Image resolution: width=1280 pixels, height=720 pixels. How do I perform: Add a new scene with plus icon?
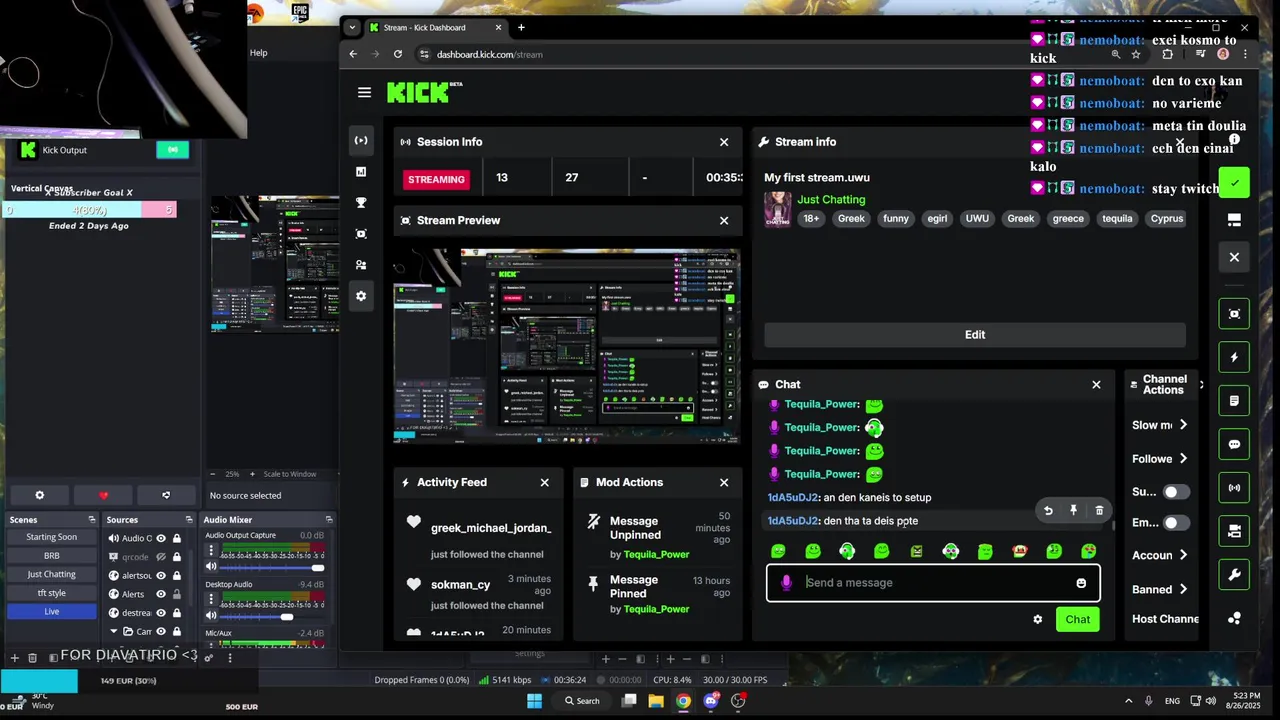coord(14,657)
